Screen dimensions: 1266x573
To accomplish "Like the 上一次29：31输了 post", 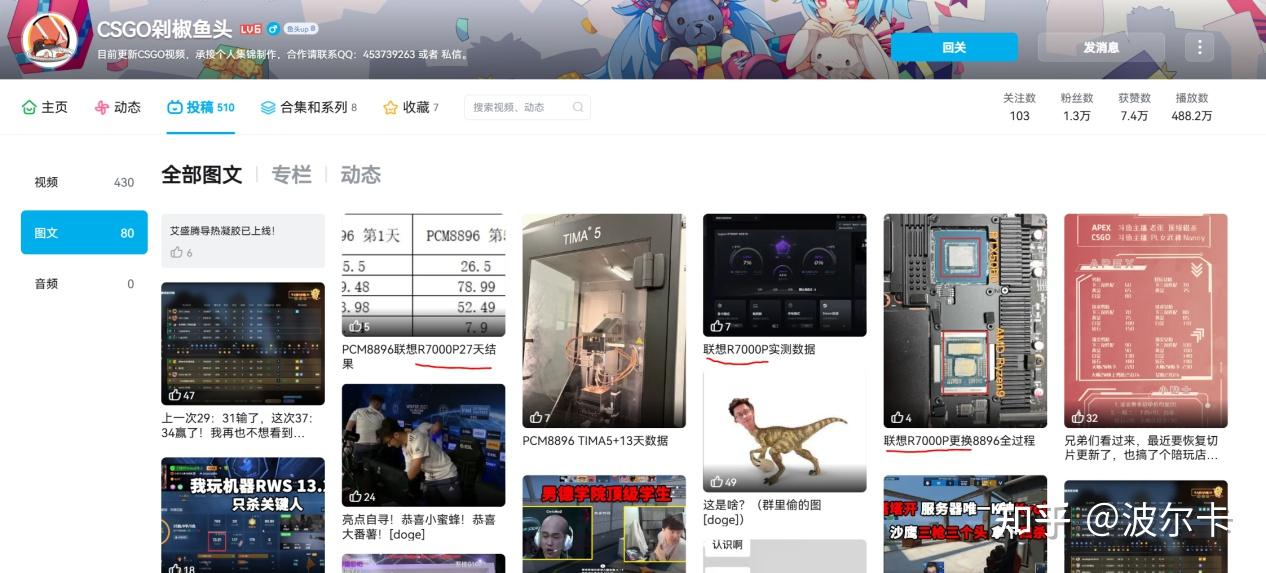I will pyautogui.click(x=174, y=395).
